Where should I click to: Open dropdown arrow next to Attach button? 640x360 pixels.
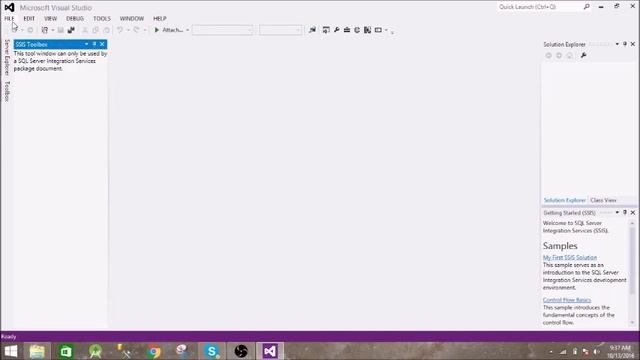point(188,30)
